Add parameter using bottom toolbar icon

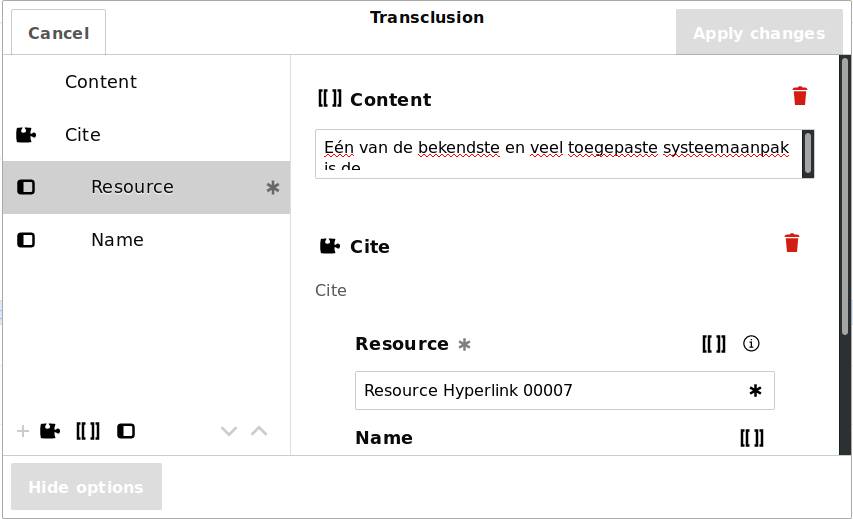[x=126, y=431]
